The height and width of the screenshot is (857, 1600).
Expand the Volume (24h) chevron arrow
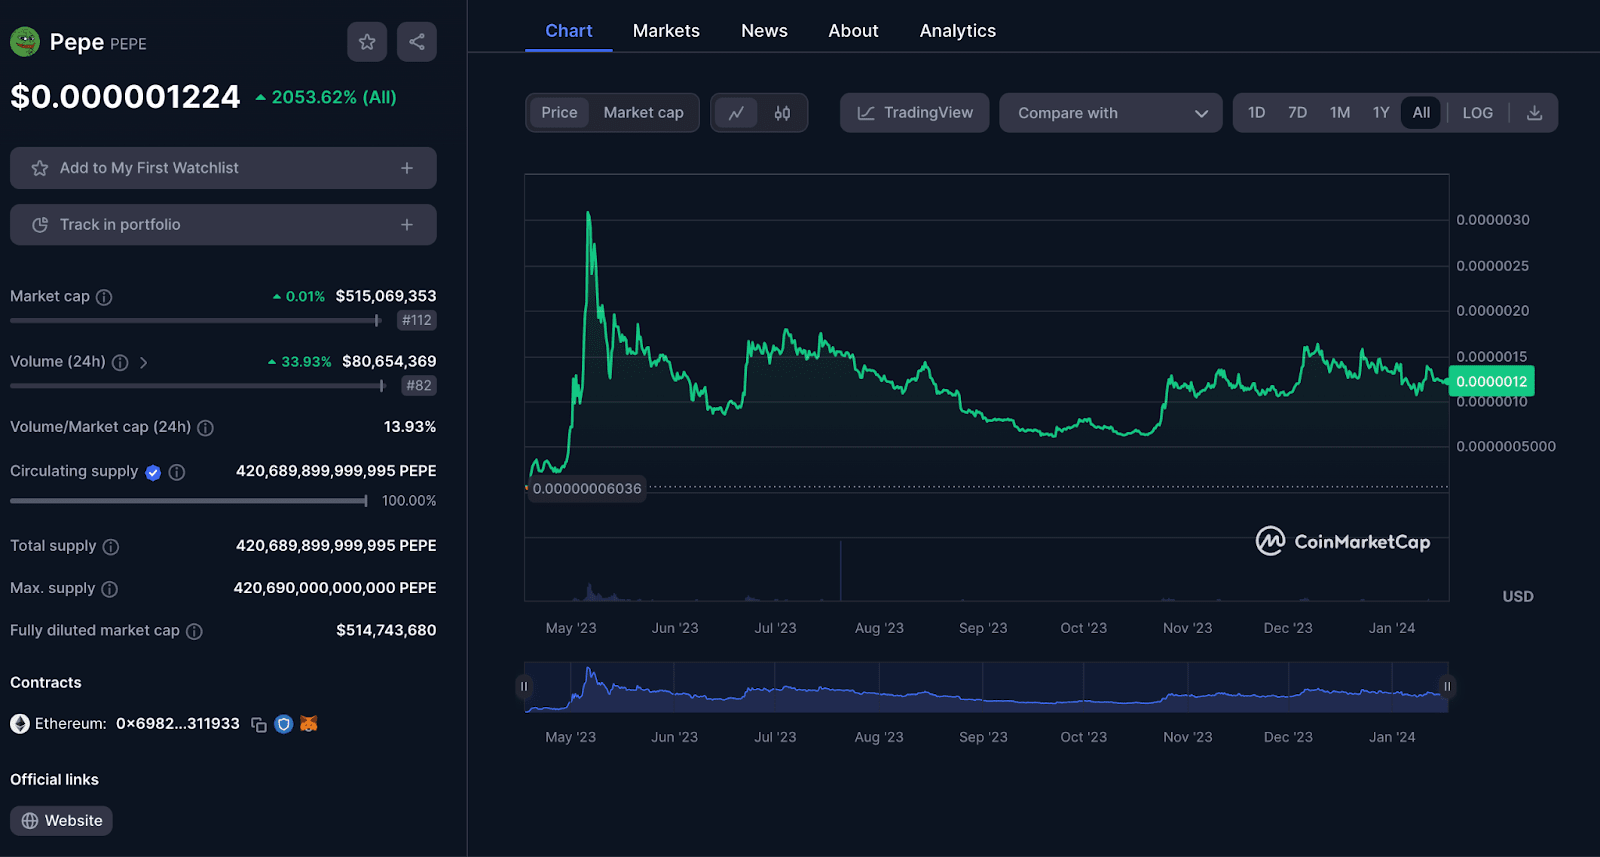click(x=144, y=362)
